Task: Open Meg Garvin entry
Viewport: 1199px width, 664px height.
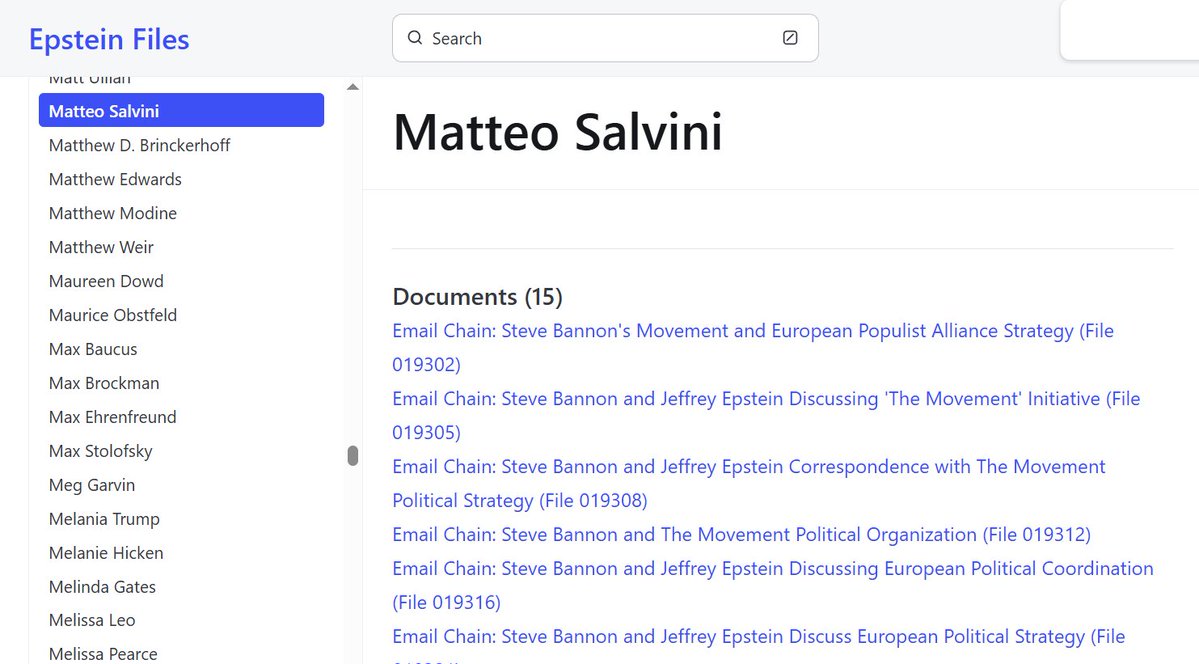Action: (92, 485)
